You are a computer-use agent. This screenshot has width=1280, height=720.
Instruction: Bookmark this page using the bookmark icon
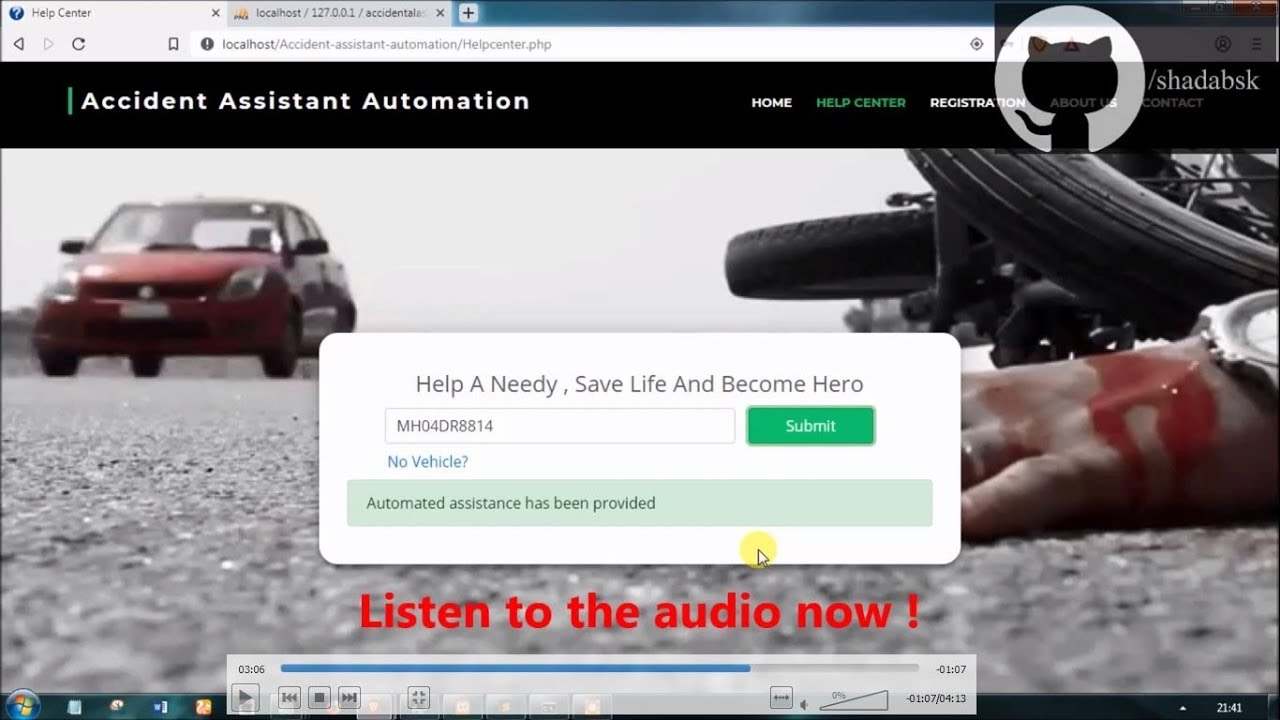coord(173,44)
